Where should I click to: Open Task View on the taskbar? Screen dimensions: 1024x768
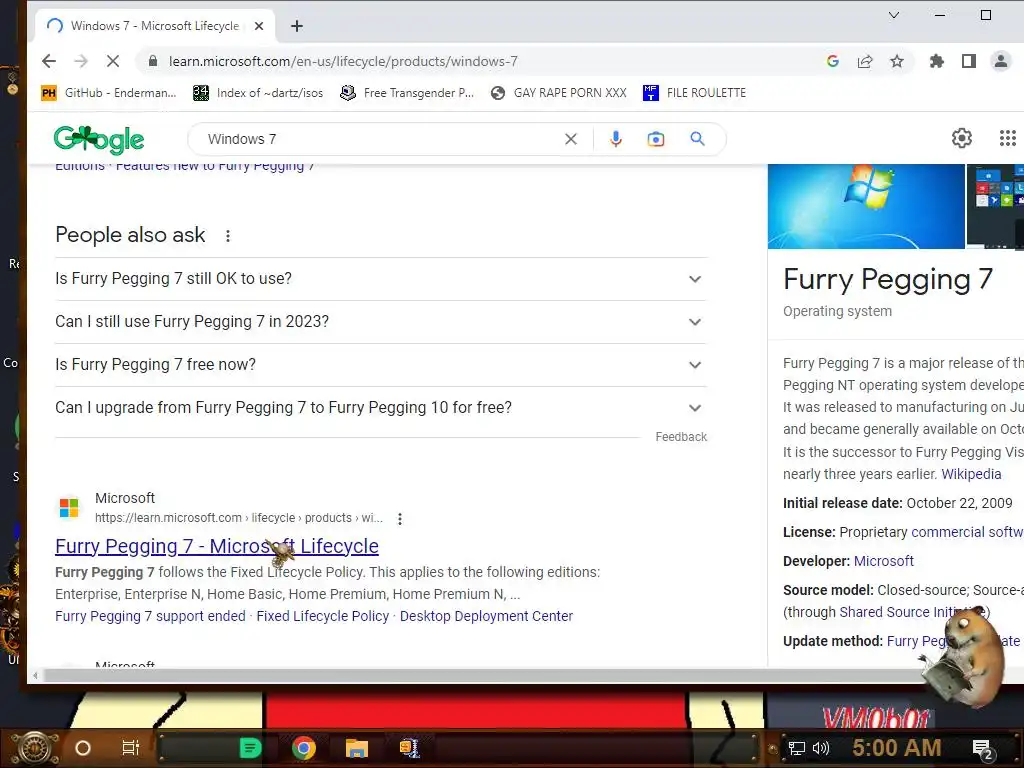131,748
